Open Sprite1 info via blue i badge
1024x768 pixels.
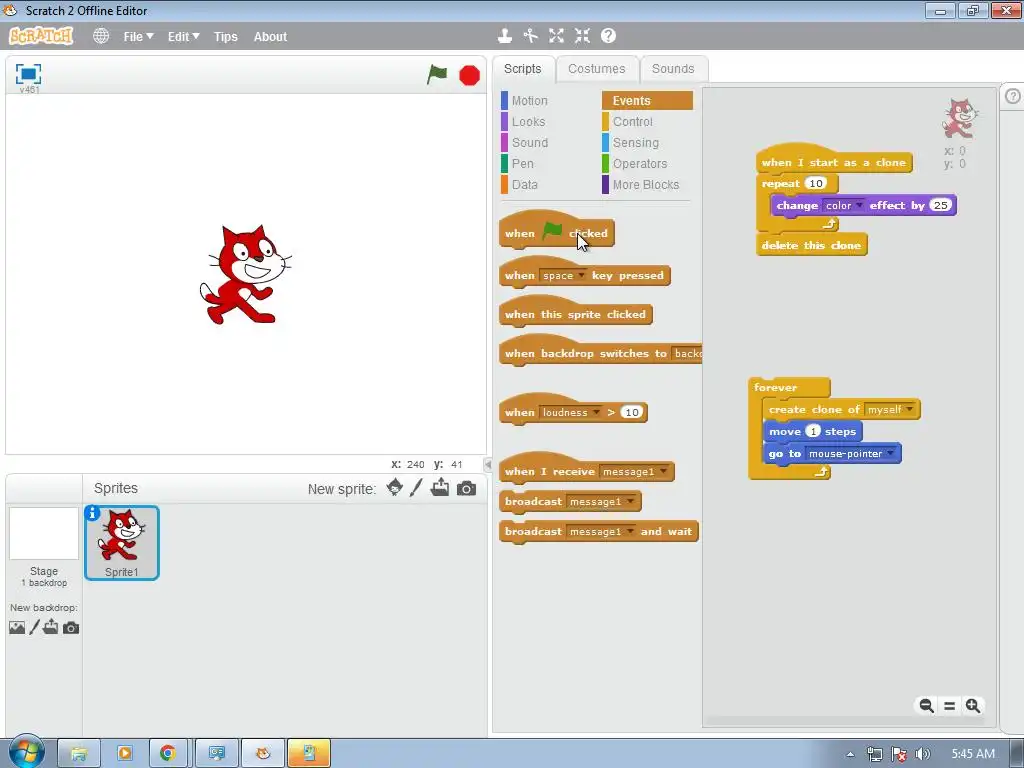(x=93, y=513)
